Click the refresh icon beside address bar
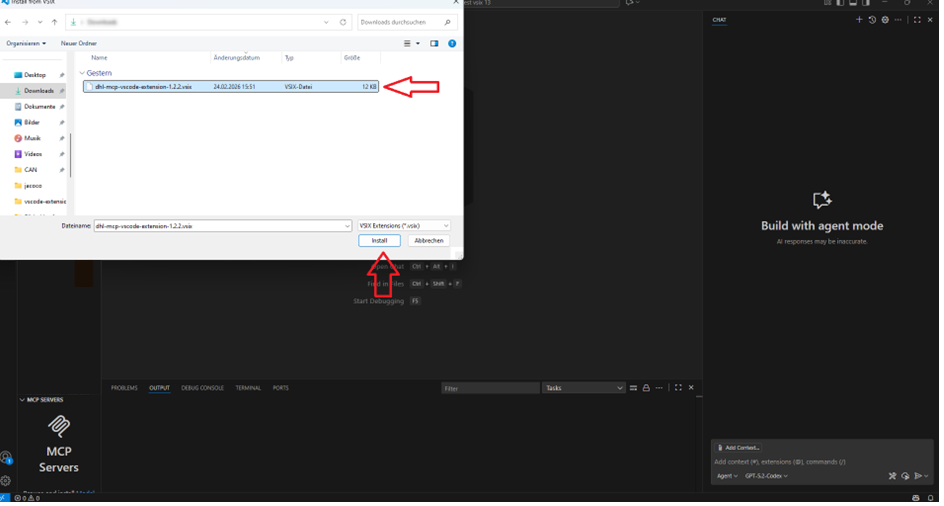 (x=343, y=22)
